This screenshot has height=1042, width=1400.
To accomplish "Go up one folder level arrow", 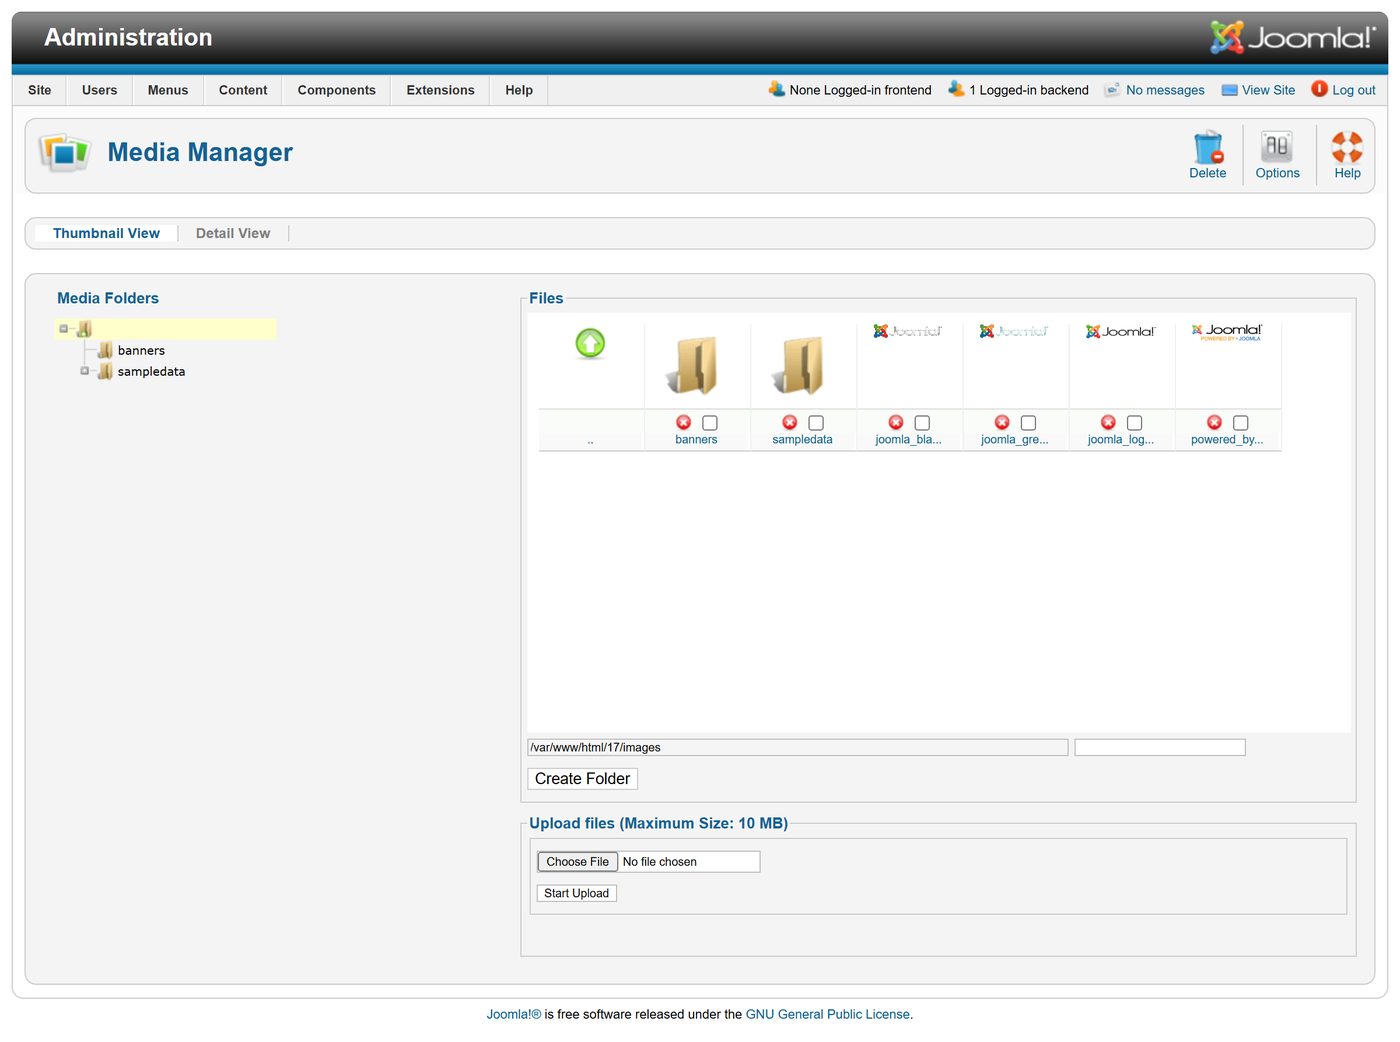I will (x=590, y=344).
